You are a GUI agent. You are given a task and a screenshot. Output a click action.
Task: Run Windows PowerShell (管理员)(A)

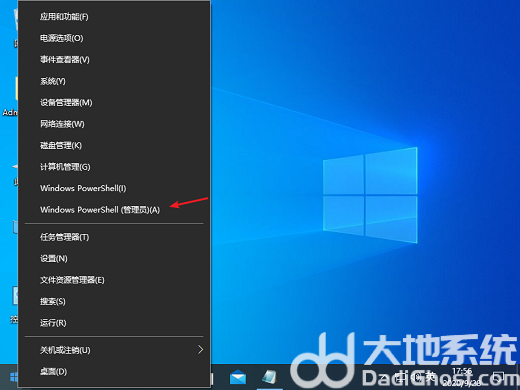tap(114, 210)
